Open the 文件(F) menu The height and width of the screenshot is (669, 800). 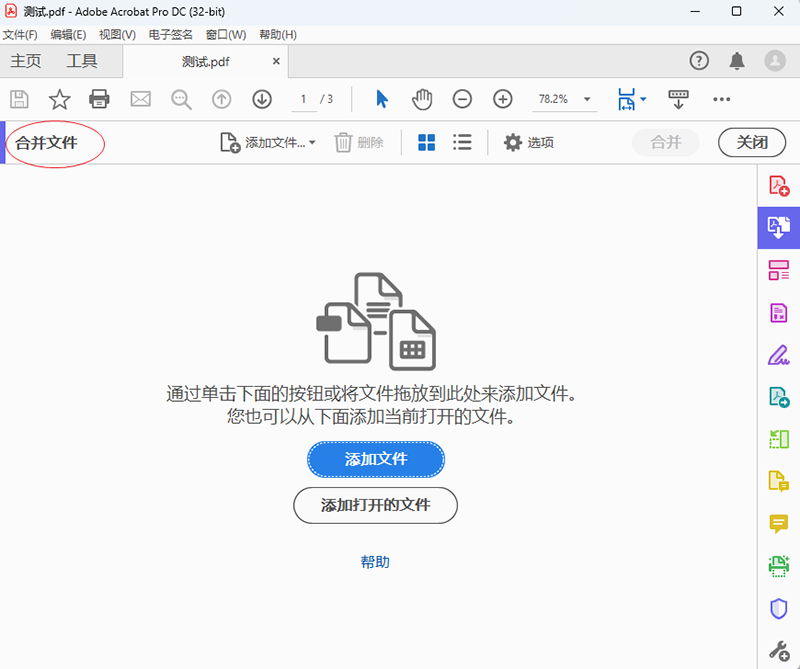[20, 35]
